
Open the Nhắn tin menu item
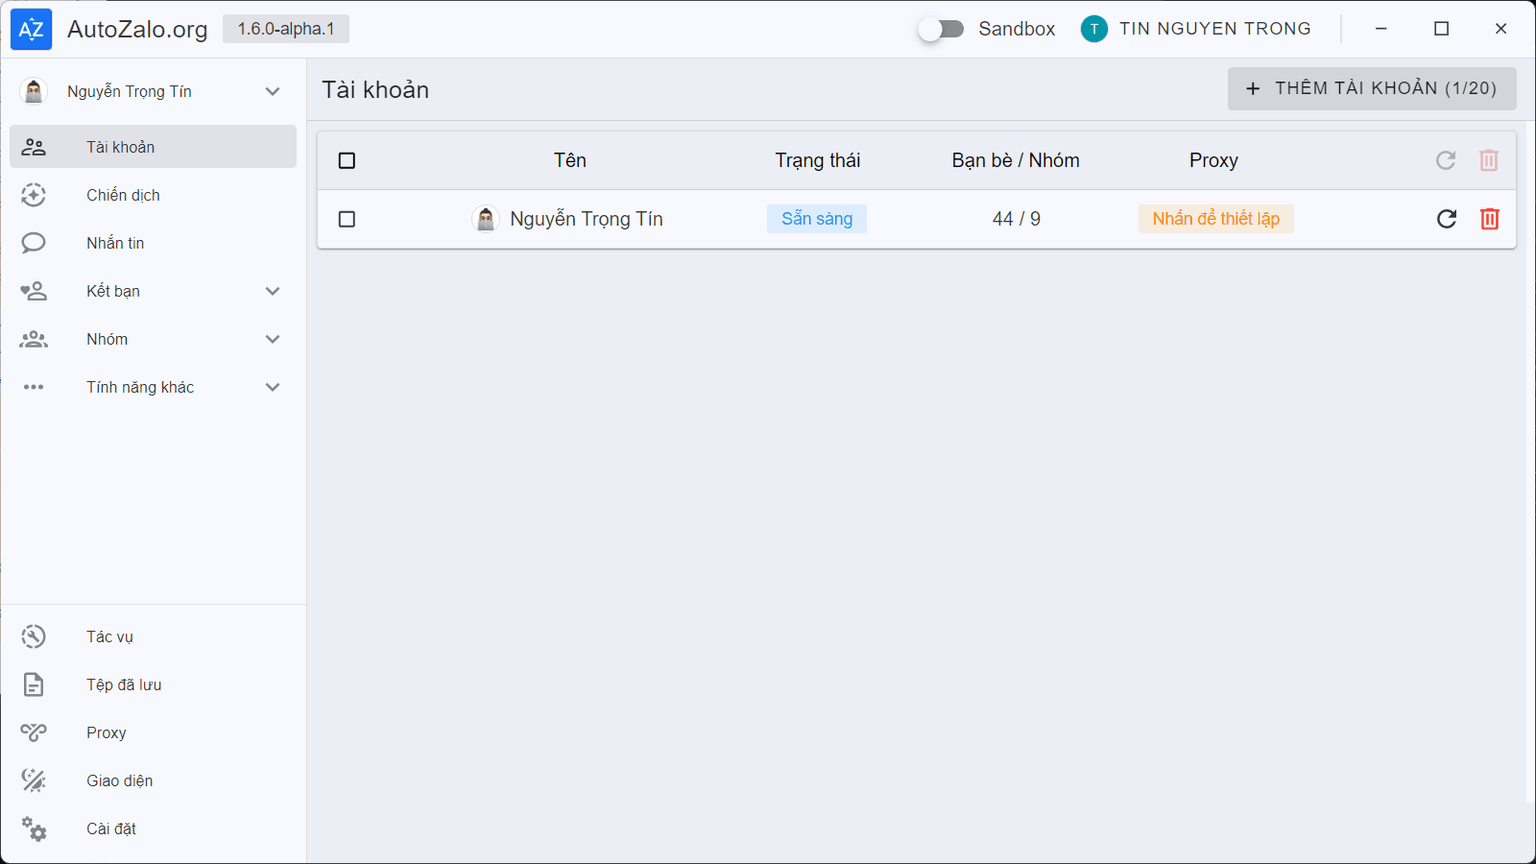[115, 243]
